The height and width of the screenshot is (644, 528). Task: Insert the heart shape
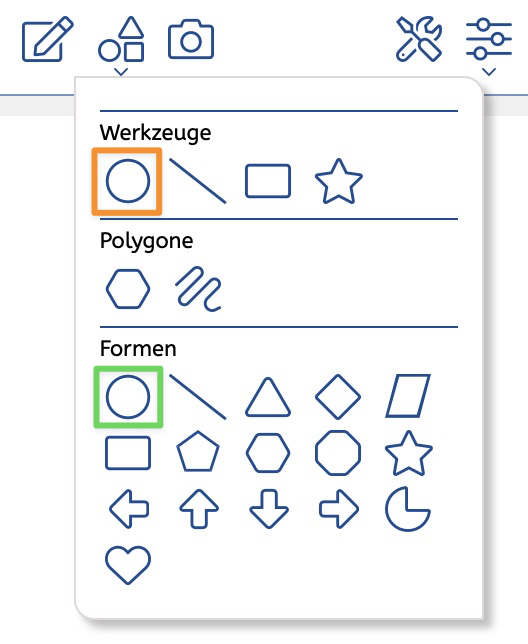point(128,565)
